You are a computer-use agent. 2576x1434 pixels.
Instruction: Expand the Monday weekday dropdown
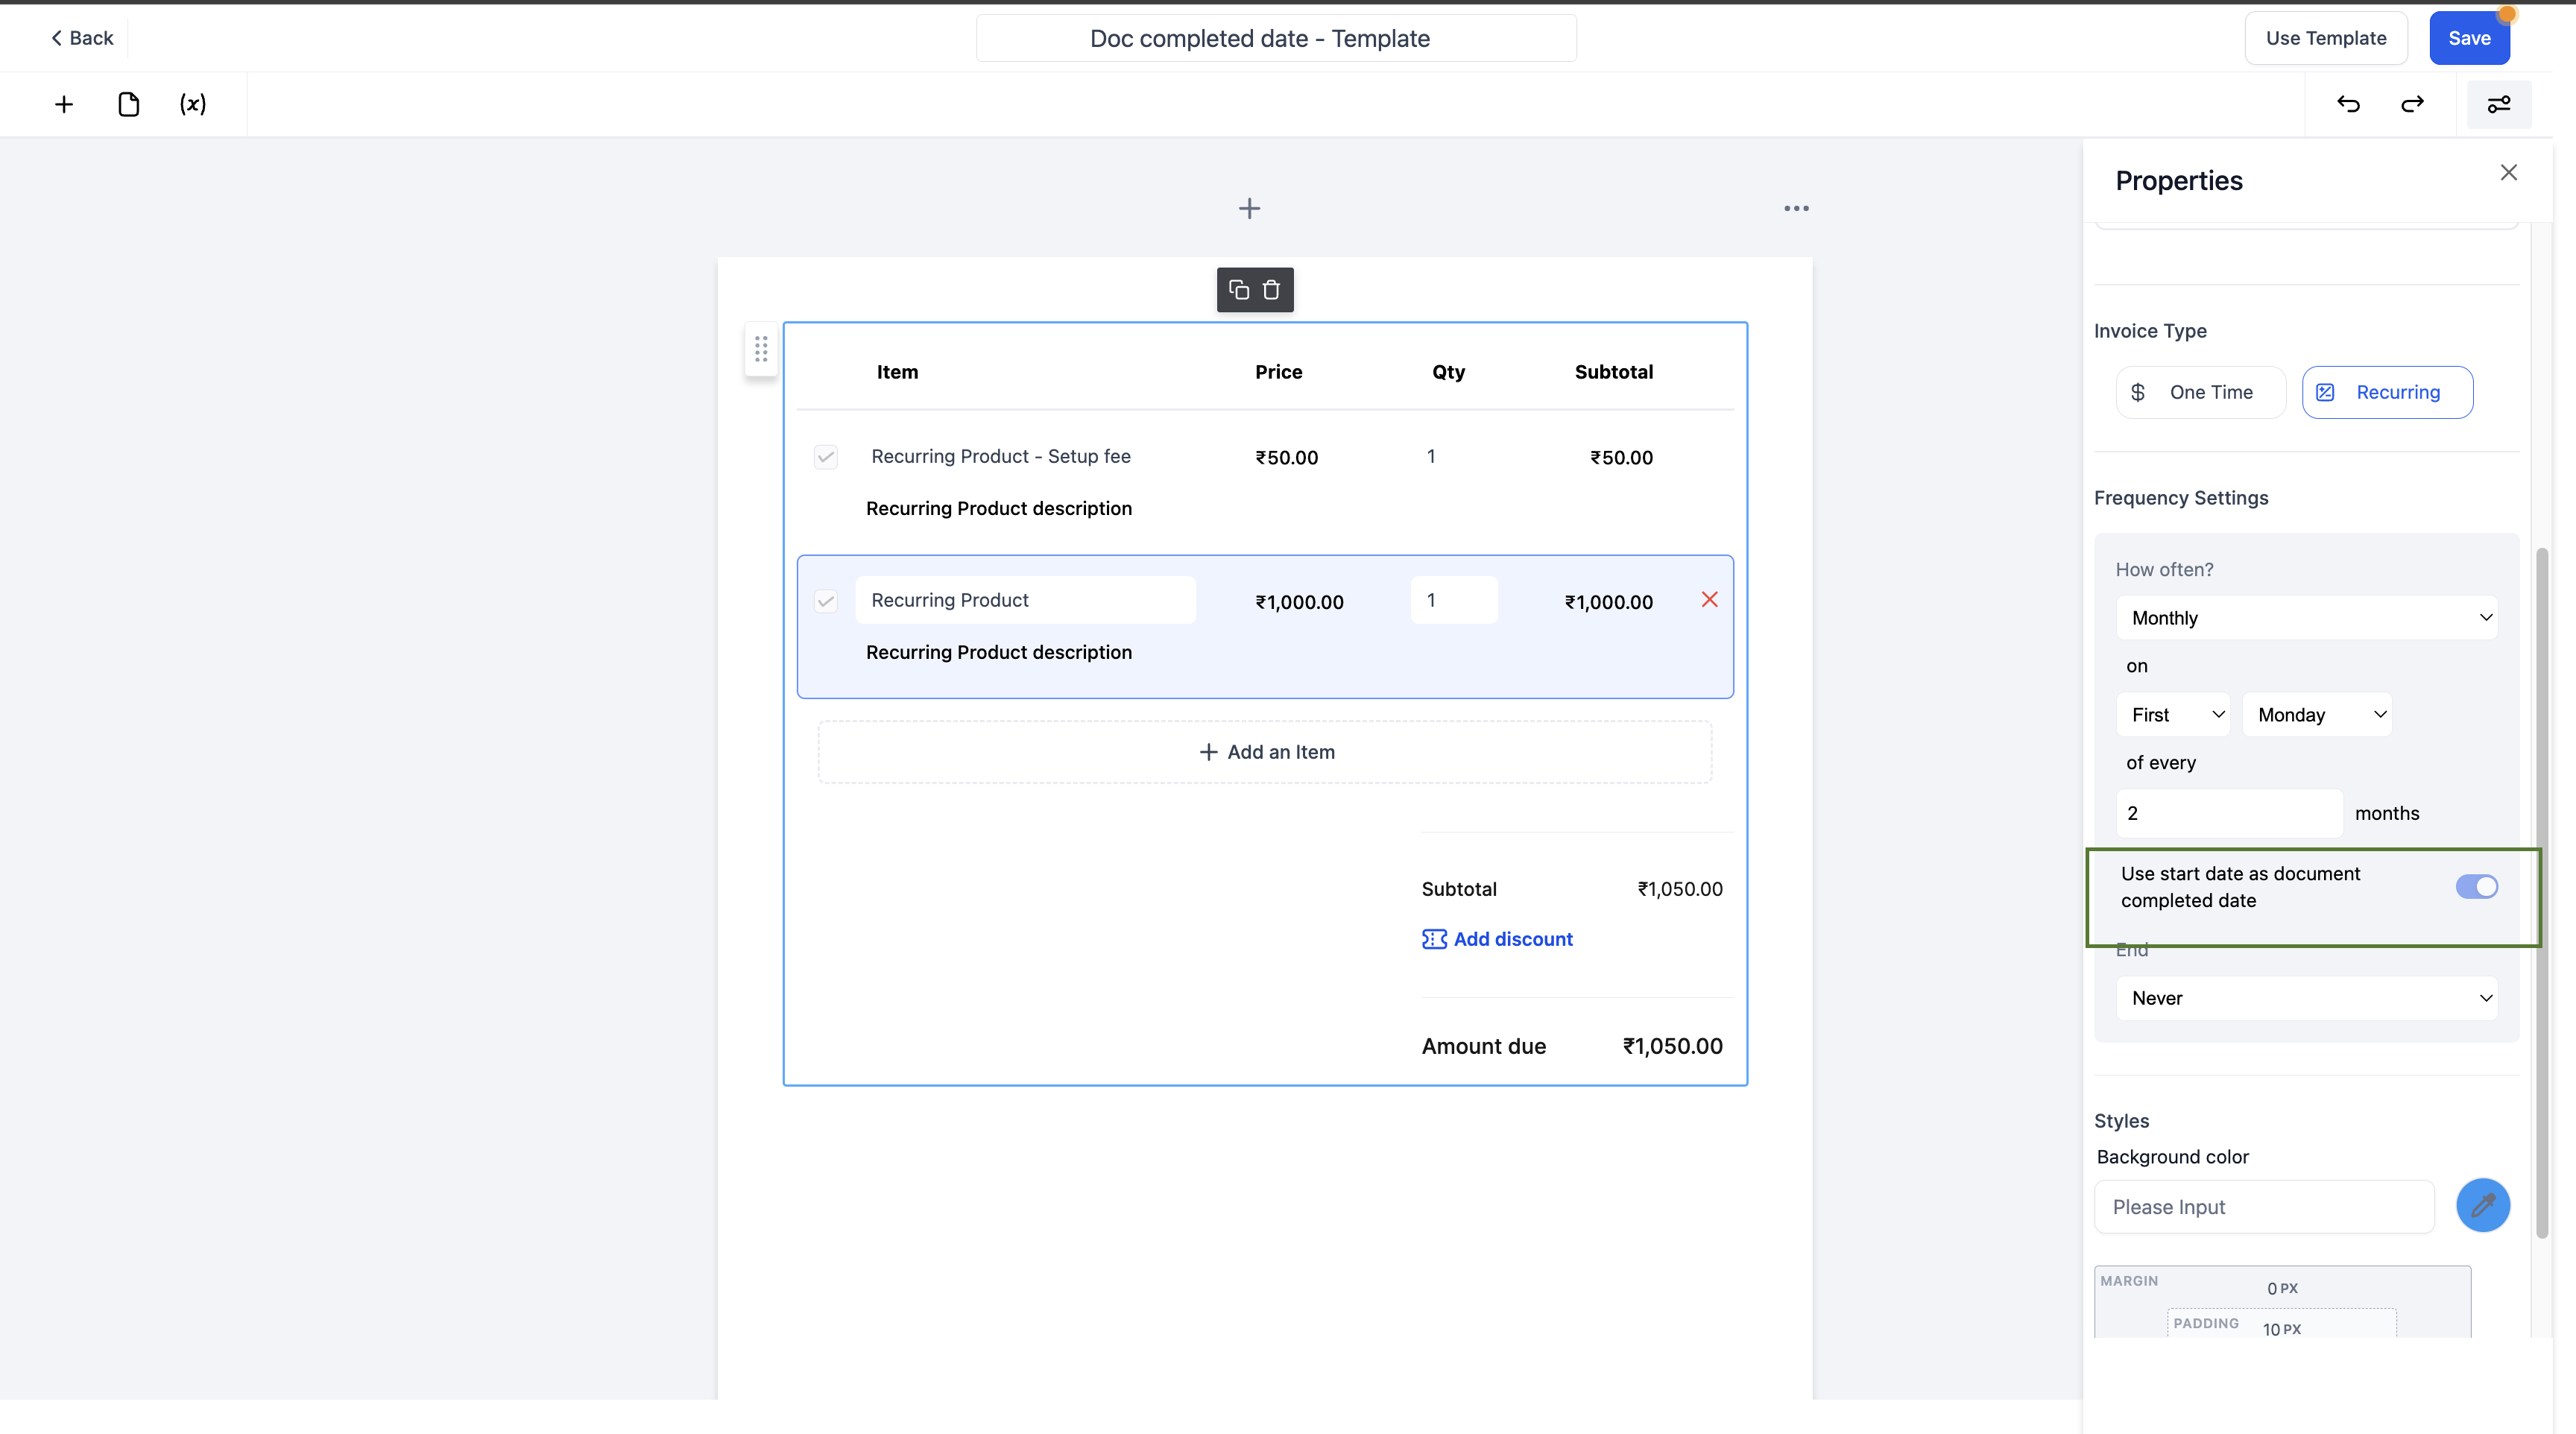click(2316, 715)
